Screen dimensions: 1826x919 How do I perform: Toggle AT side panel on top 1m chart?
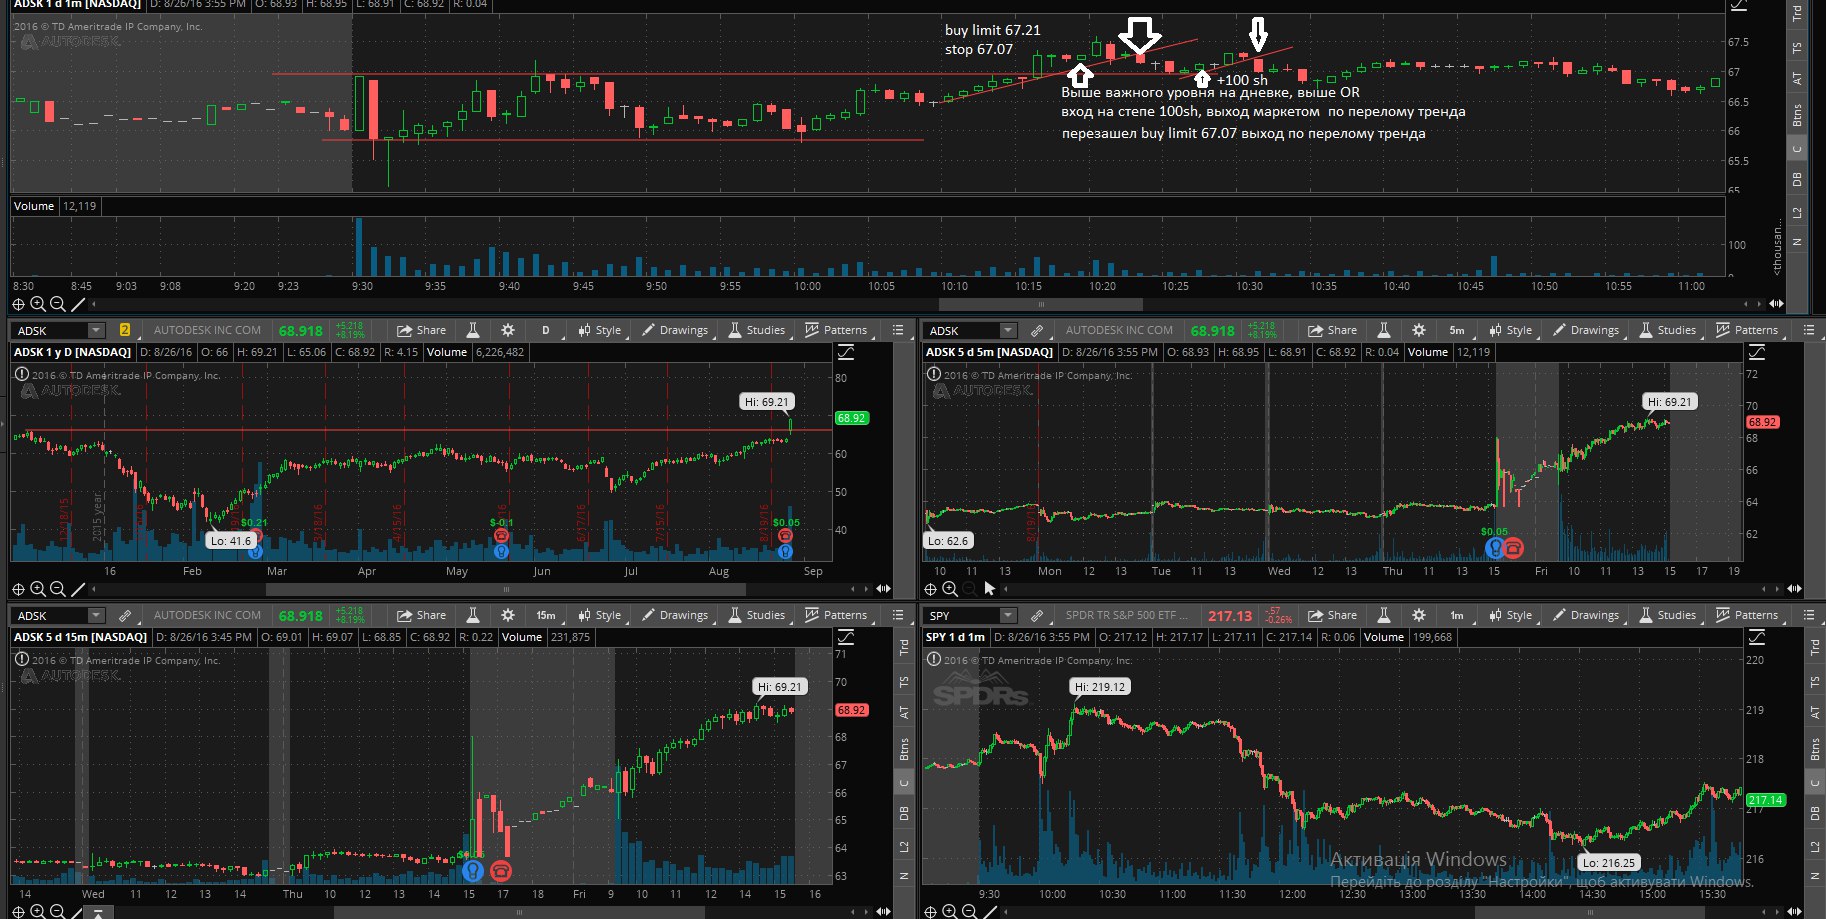(x=1797, y=78)
